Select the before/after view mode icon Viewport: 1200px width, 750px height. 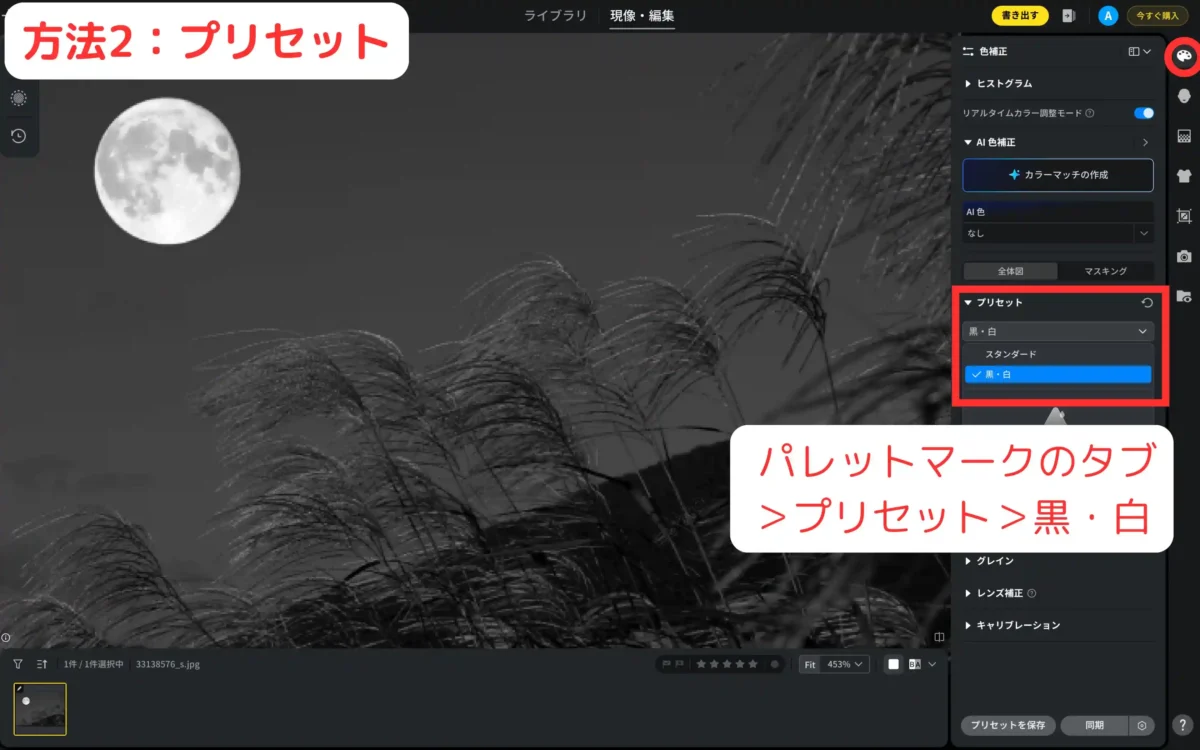point(914,664)
